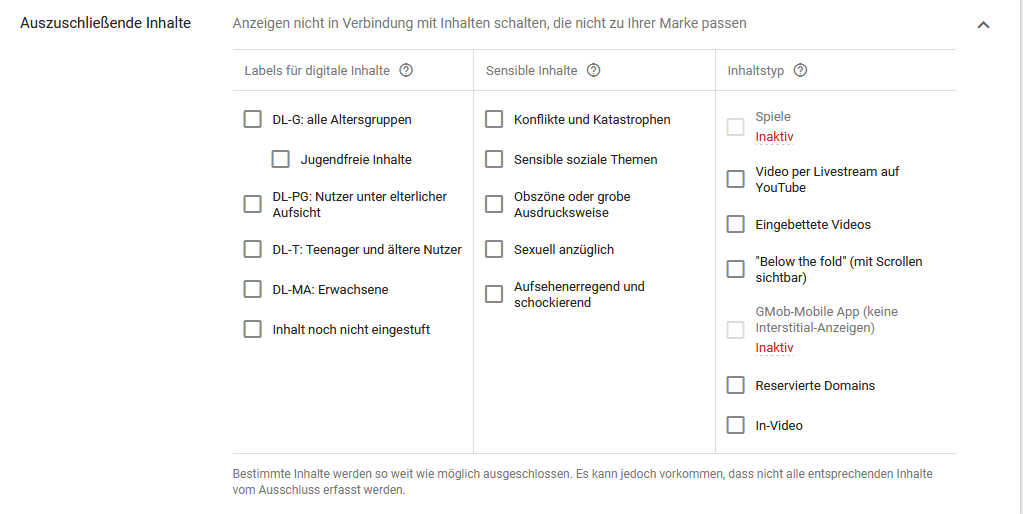
Task: Check Konflikte und Katastrophen
Action: pos(494,120)
